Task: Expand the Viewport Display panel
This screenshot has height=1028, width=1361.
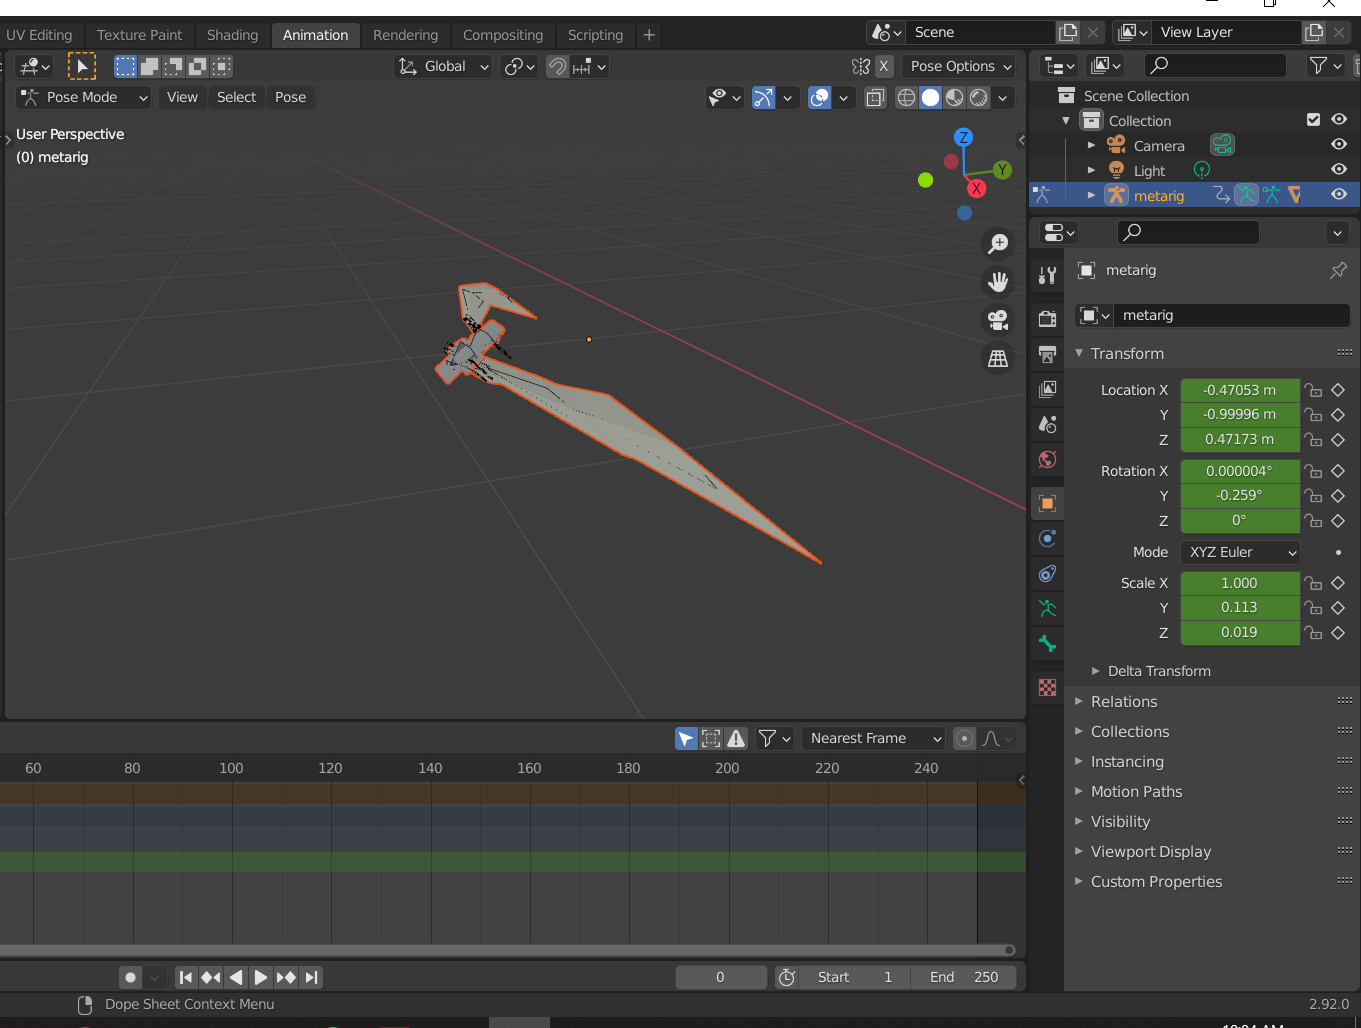Action: tap(1151, 852)
